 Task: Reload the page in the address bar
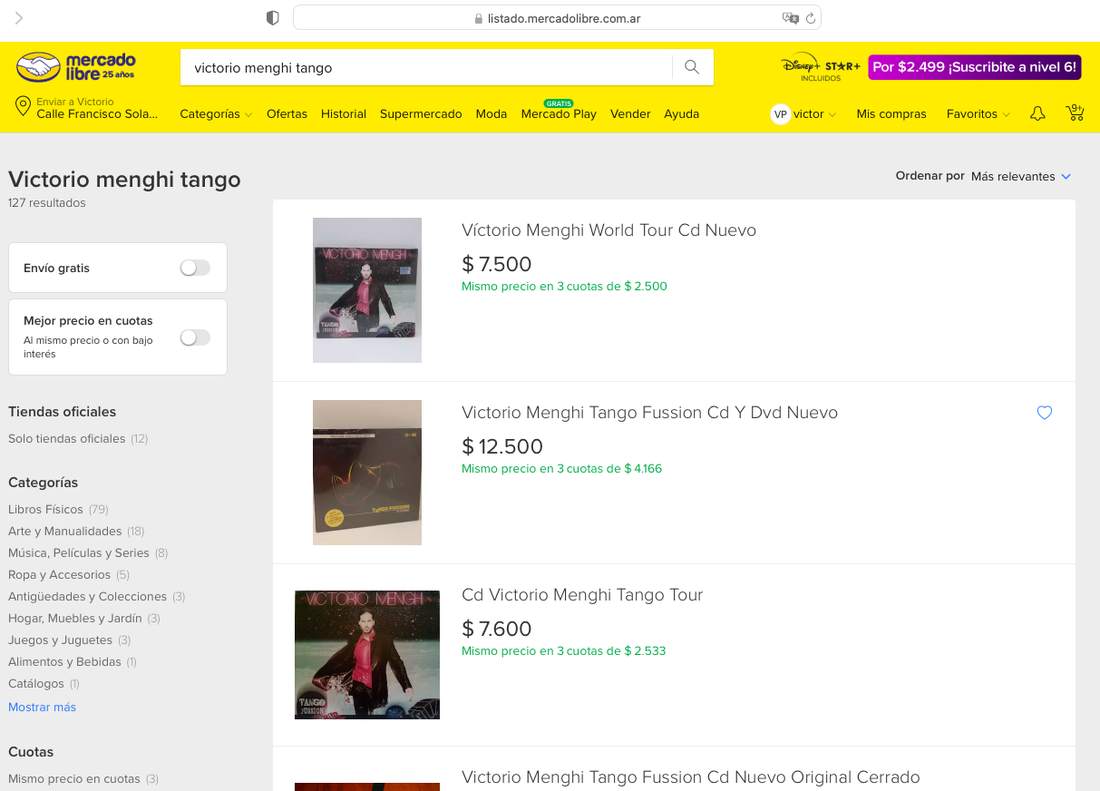[810, 18]
